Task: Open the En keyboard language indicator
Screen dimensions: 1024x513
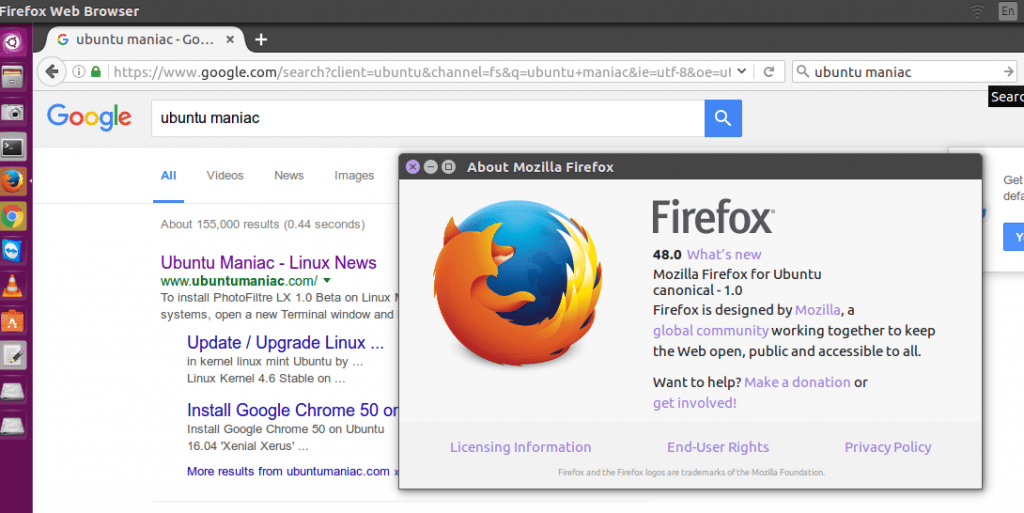Action: 1008,11
